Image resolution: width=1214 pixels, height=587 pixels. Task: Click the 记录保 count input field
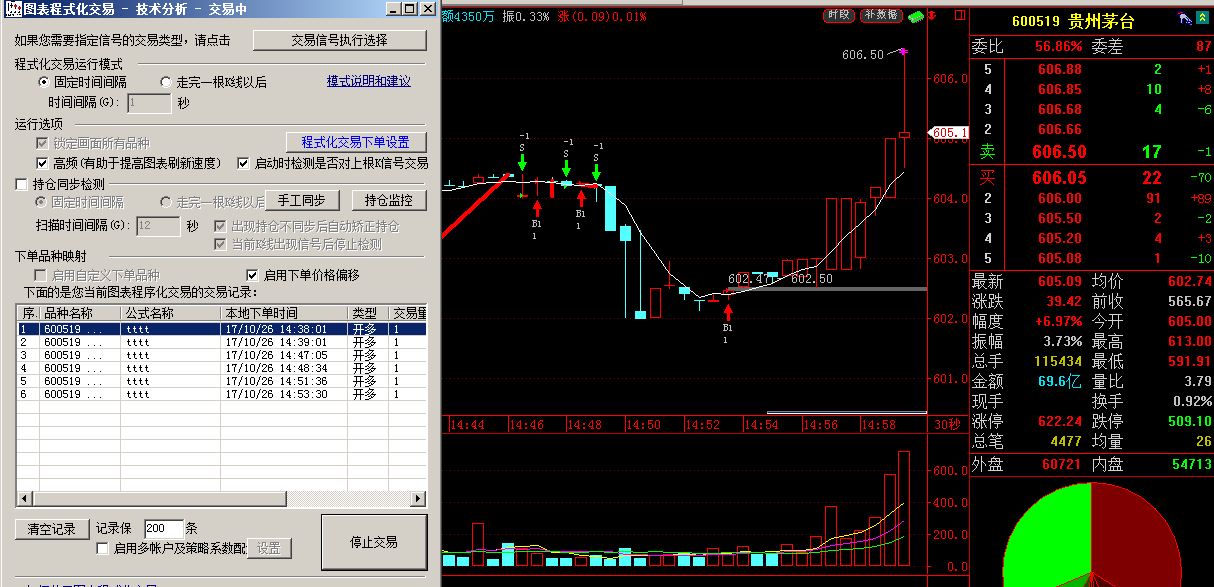164,528
